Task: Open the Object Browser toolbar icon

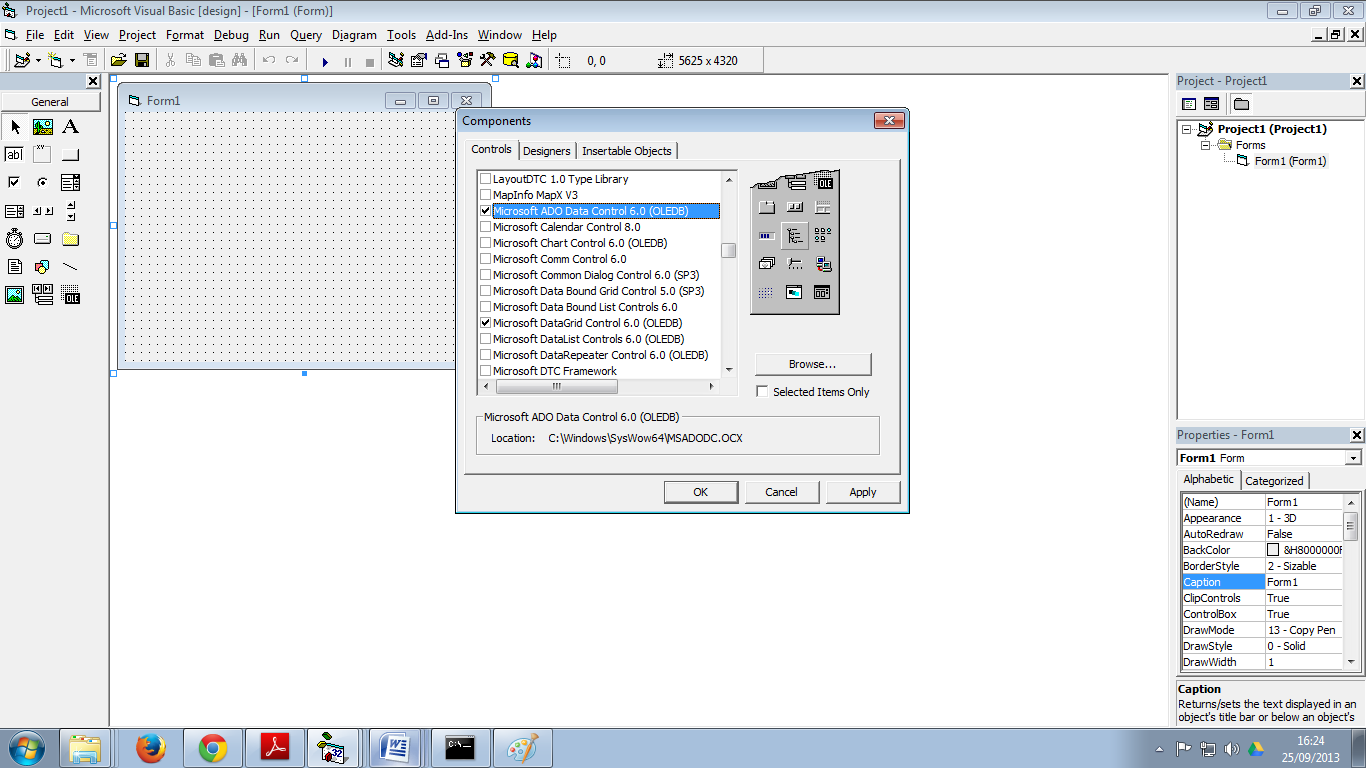Action: [465, 61]
